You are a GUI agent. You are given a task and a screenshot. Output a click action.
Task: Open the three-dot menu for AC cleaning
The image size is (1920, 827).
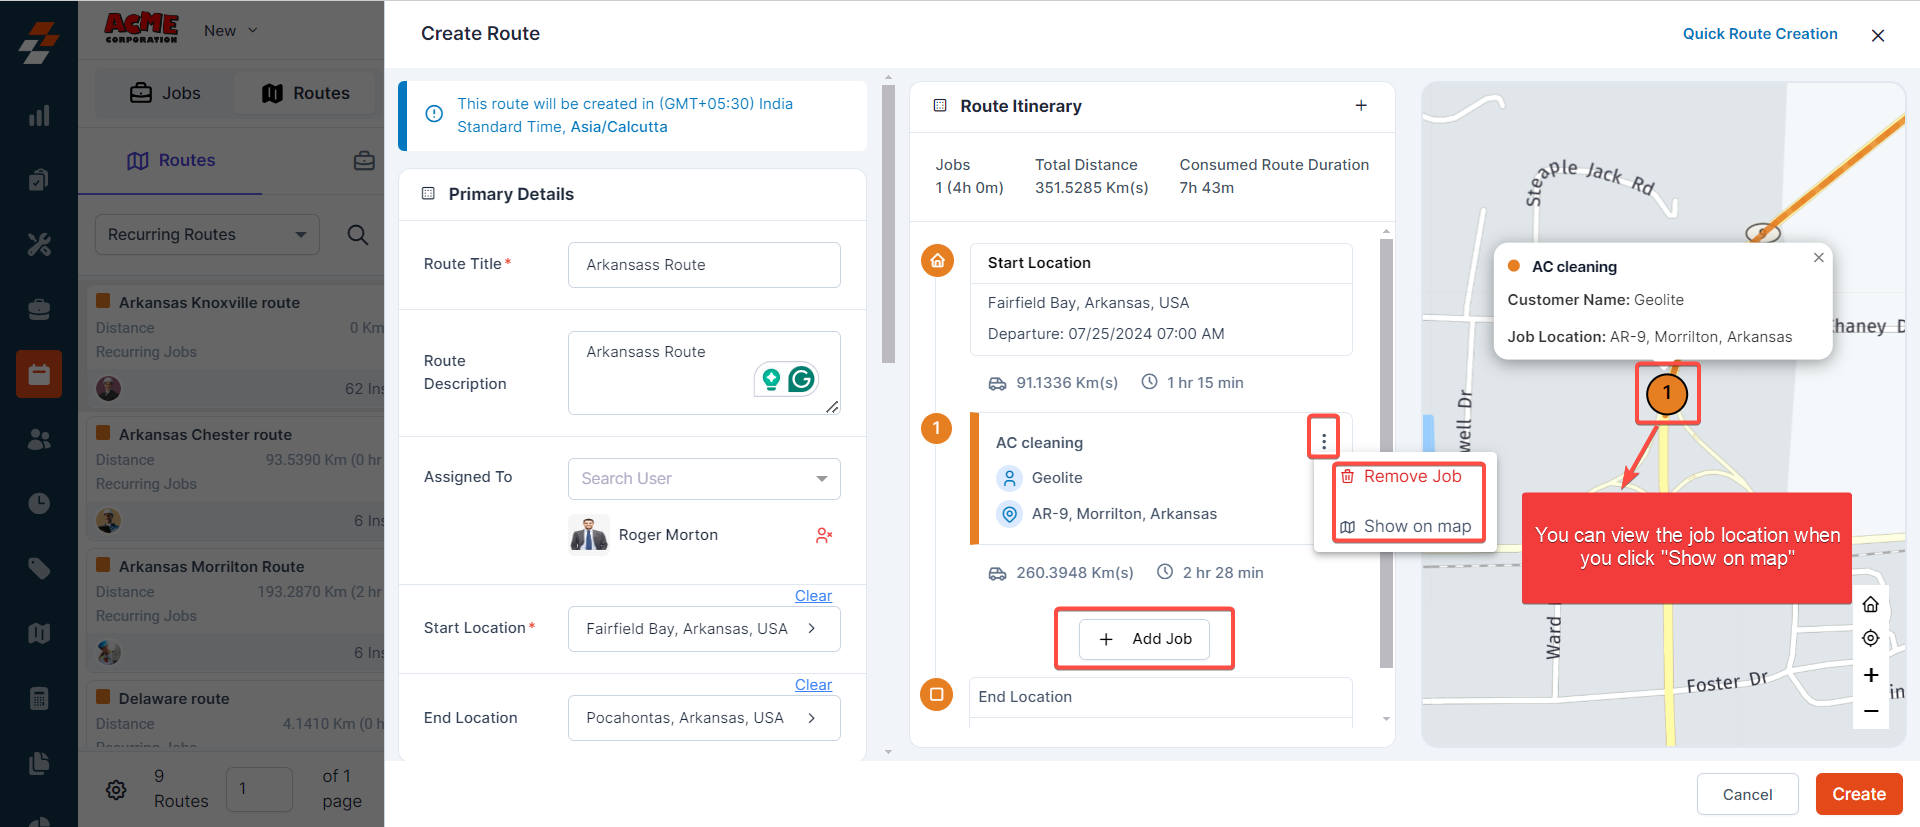tap(1324, 441)
